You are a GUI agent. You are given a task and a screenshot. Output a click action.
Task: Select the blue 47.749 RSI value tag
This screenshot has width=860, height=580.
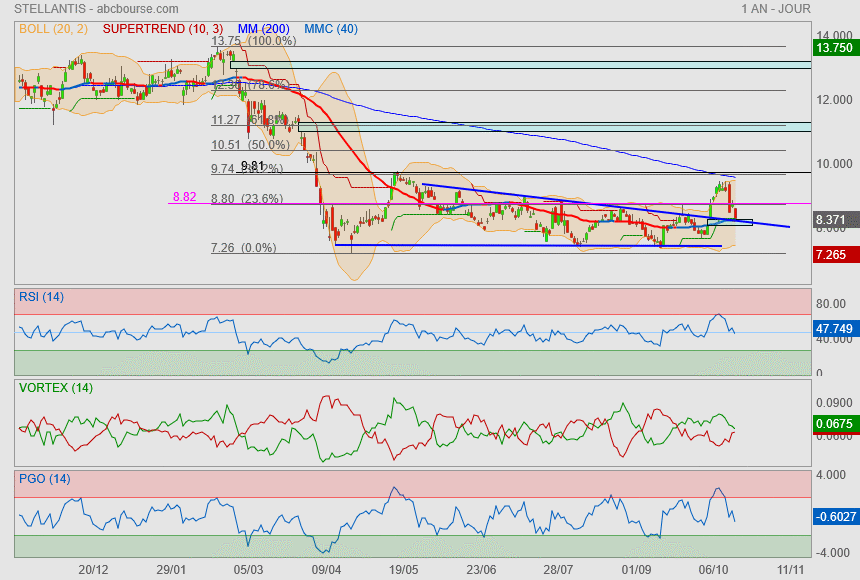(834, 327)
